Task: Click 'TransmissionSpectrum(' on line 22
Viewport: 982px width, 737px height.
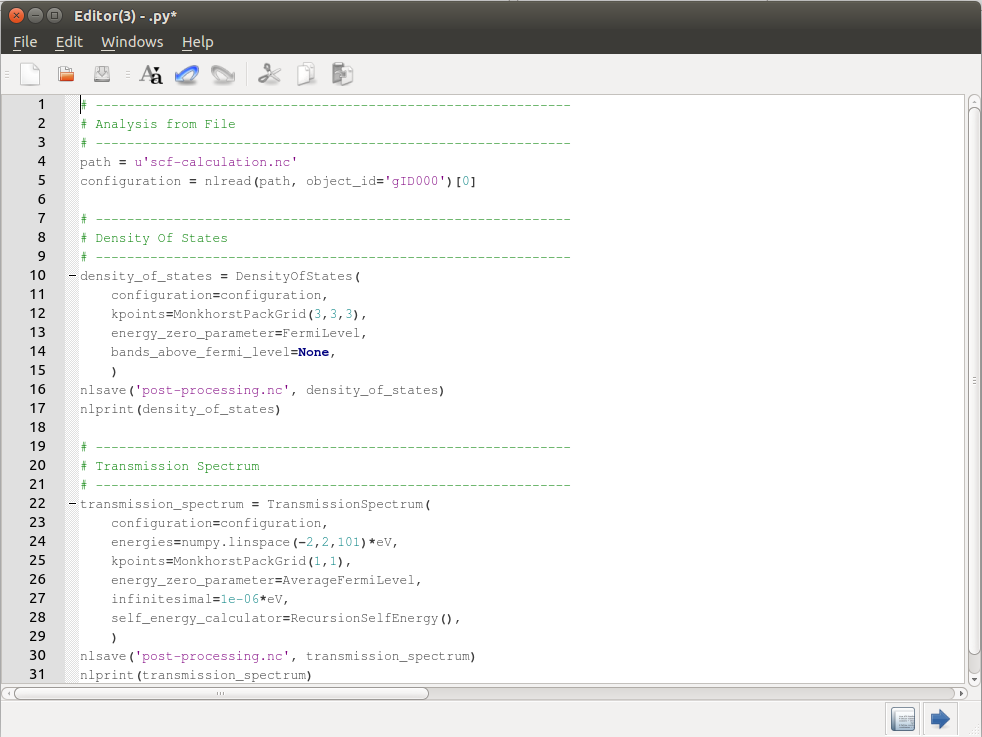Action: (349, 504)
